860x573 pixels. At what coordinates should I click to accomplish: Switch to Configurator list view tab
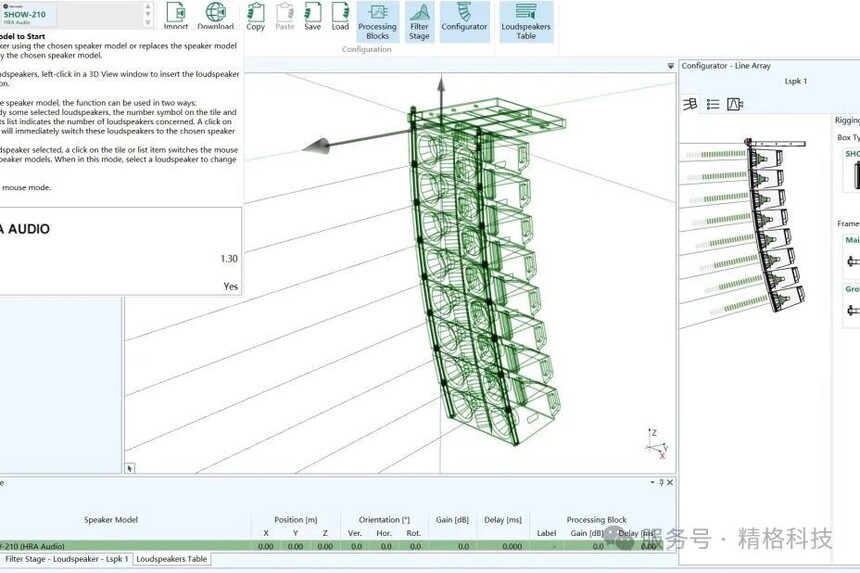[x=713, y=104]
